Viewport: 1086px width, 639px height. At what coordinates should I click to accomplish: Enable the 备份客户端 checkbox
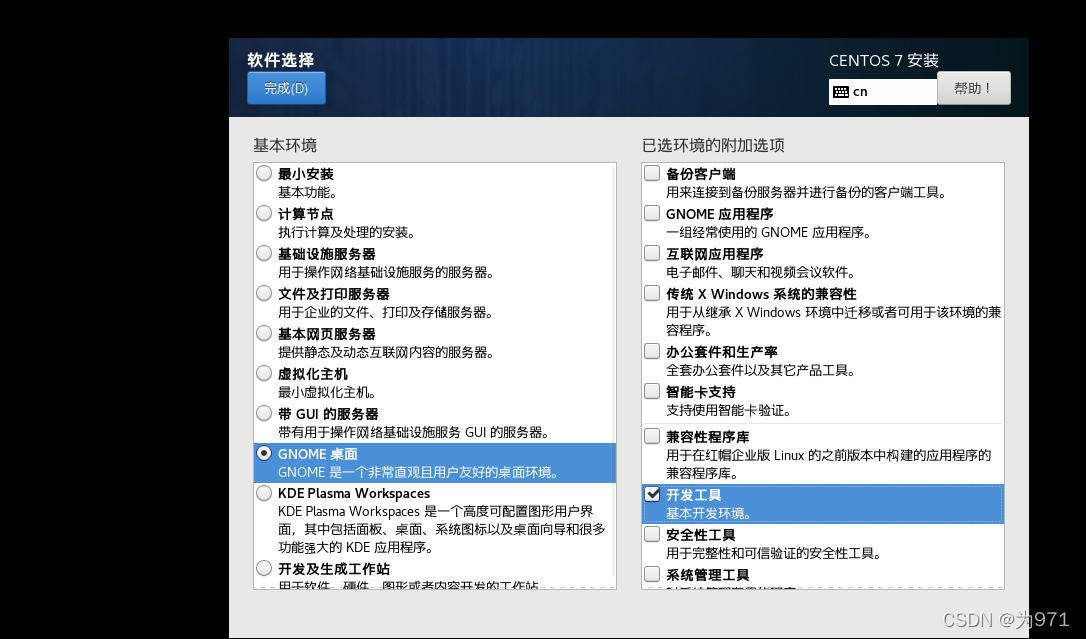(x=652, y=173)
